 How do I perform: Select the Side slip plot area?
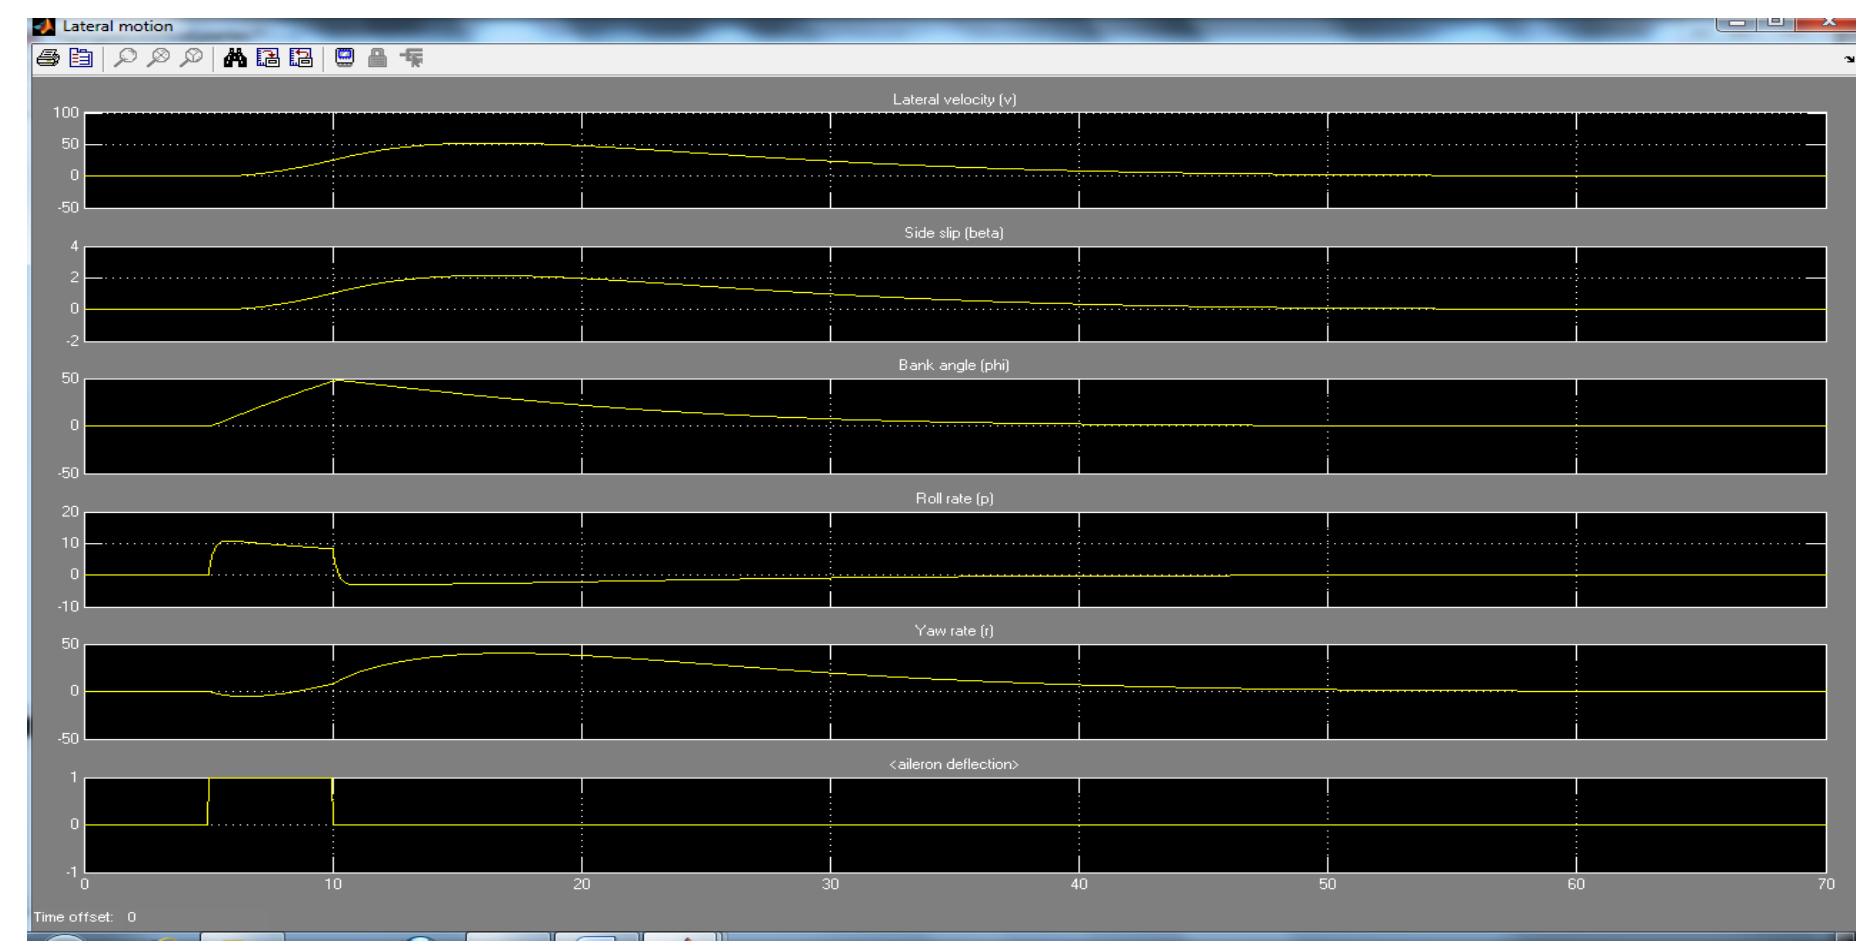[x=955, y=294]
